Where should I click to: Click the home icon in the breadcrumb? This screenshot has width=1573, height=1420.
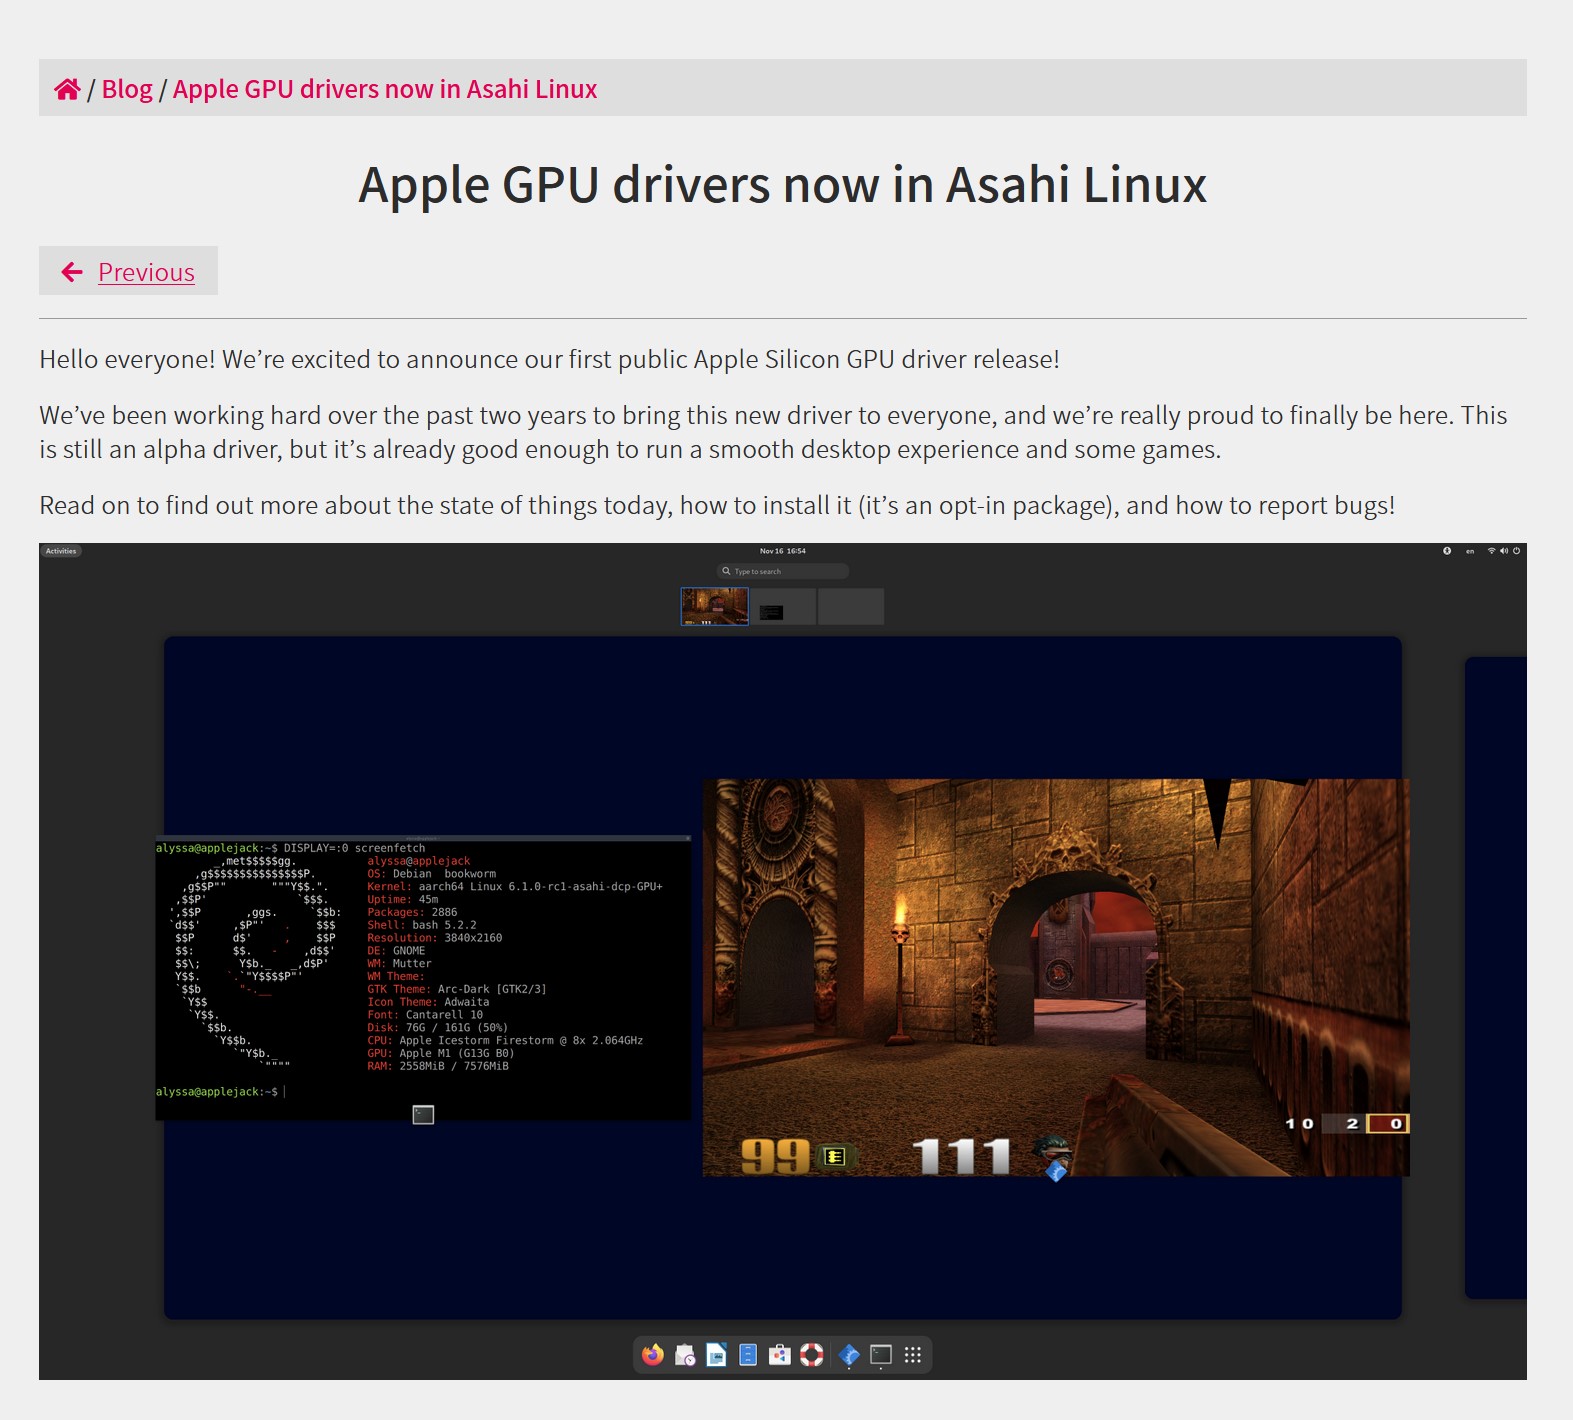coord(67,89)
